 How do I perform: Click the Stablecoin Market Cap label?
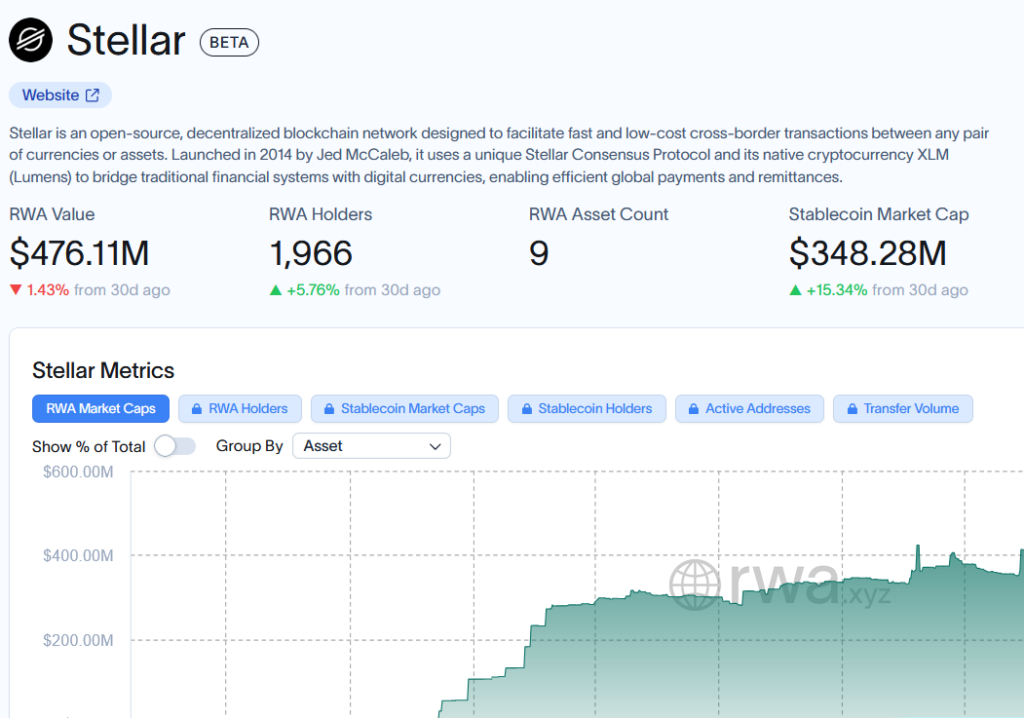878,214
